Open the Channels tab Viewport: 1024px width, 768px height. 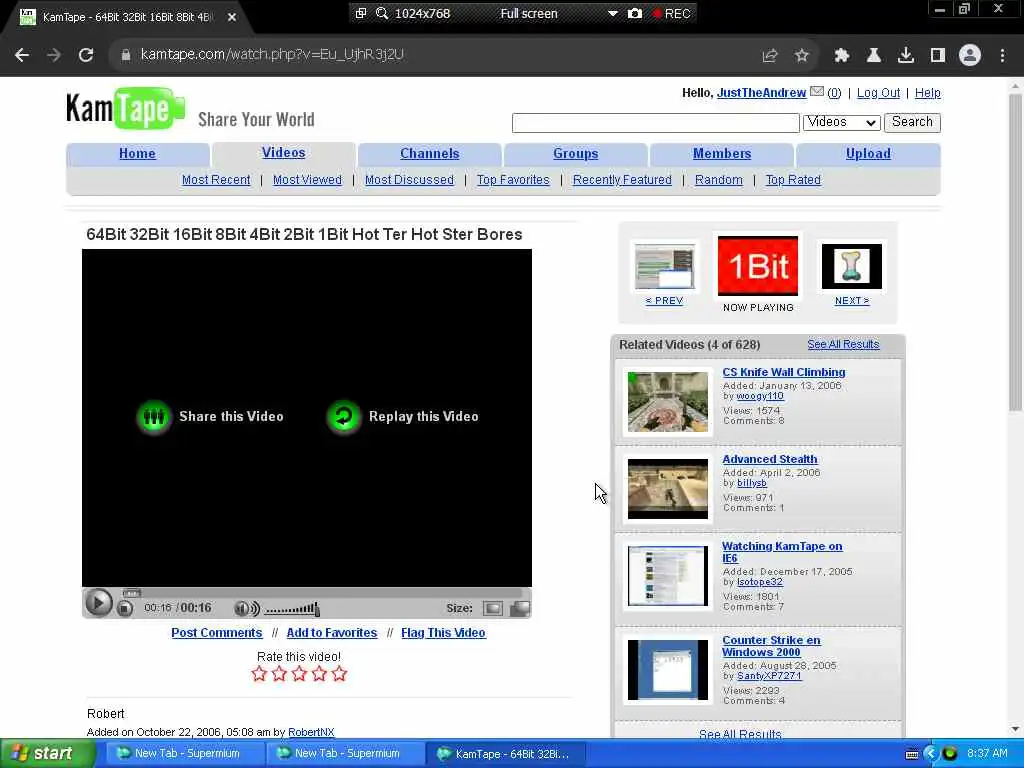(430, 153)
